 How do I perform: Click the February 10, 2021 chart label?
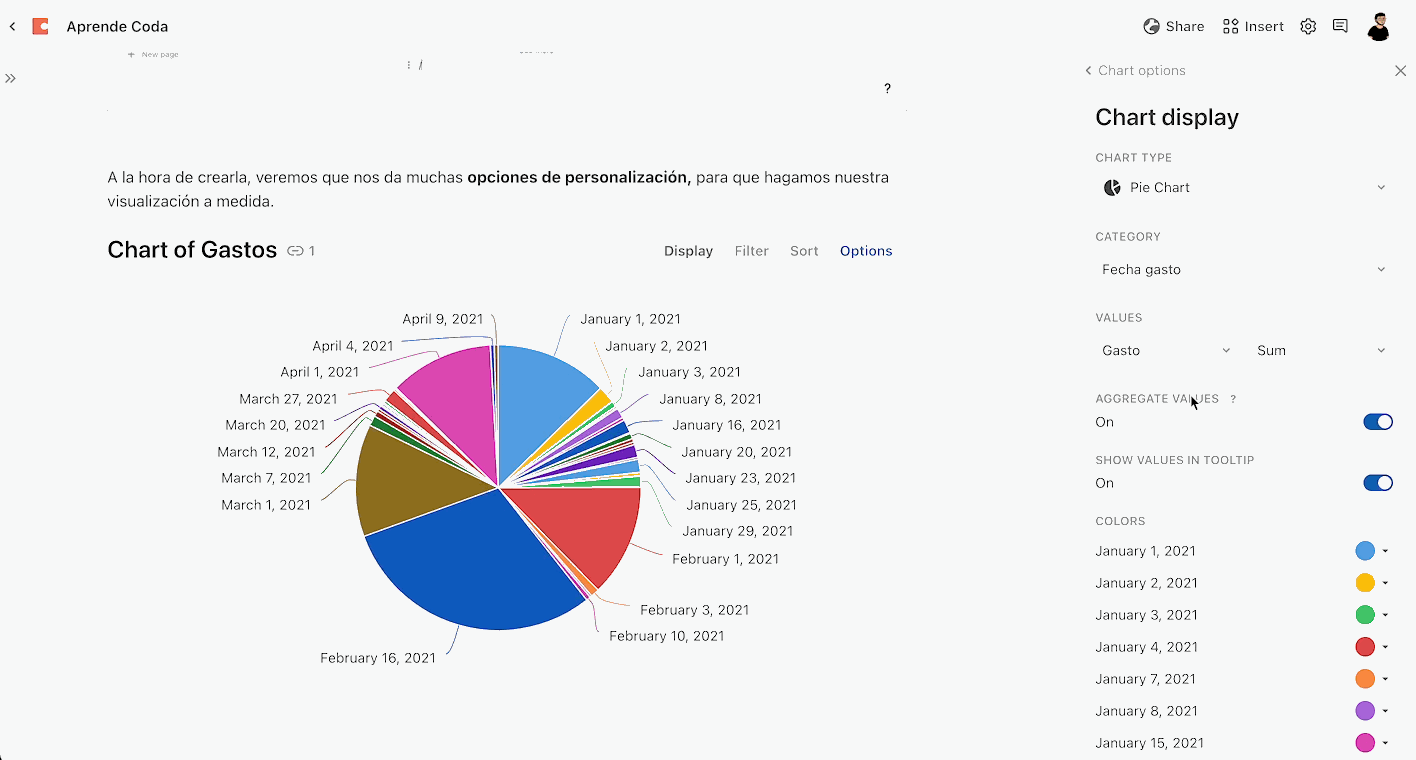(x=667, y=636)
